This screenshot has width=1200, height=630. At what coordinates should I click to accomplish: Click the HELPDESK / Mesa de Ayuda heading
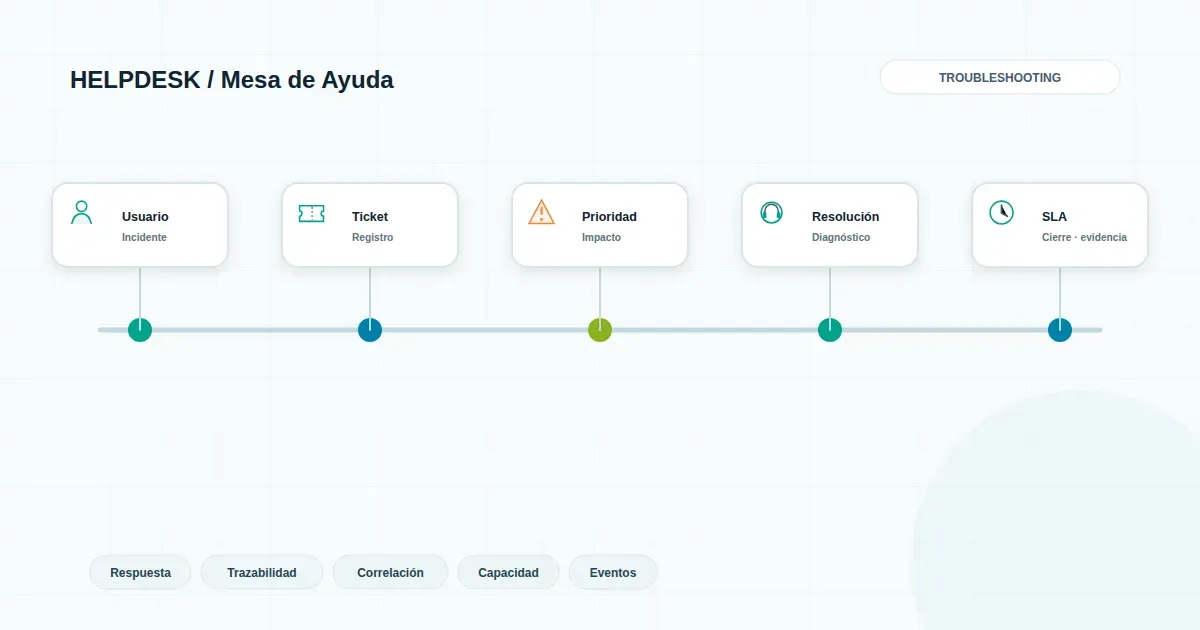[232, 80]
